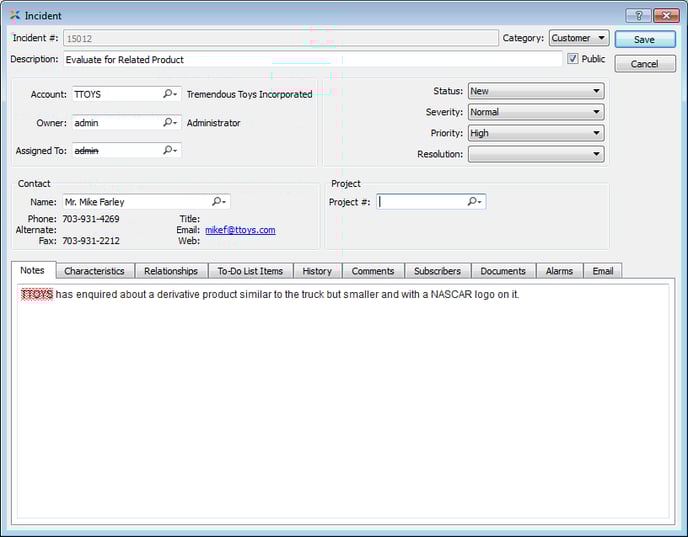Viewport: 688px width, 537px height.
Task: Close the Incident window
Action: [x=666, y=16]
